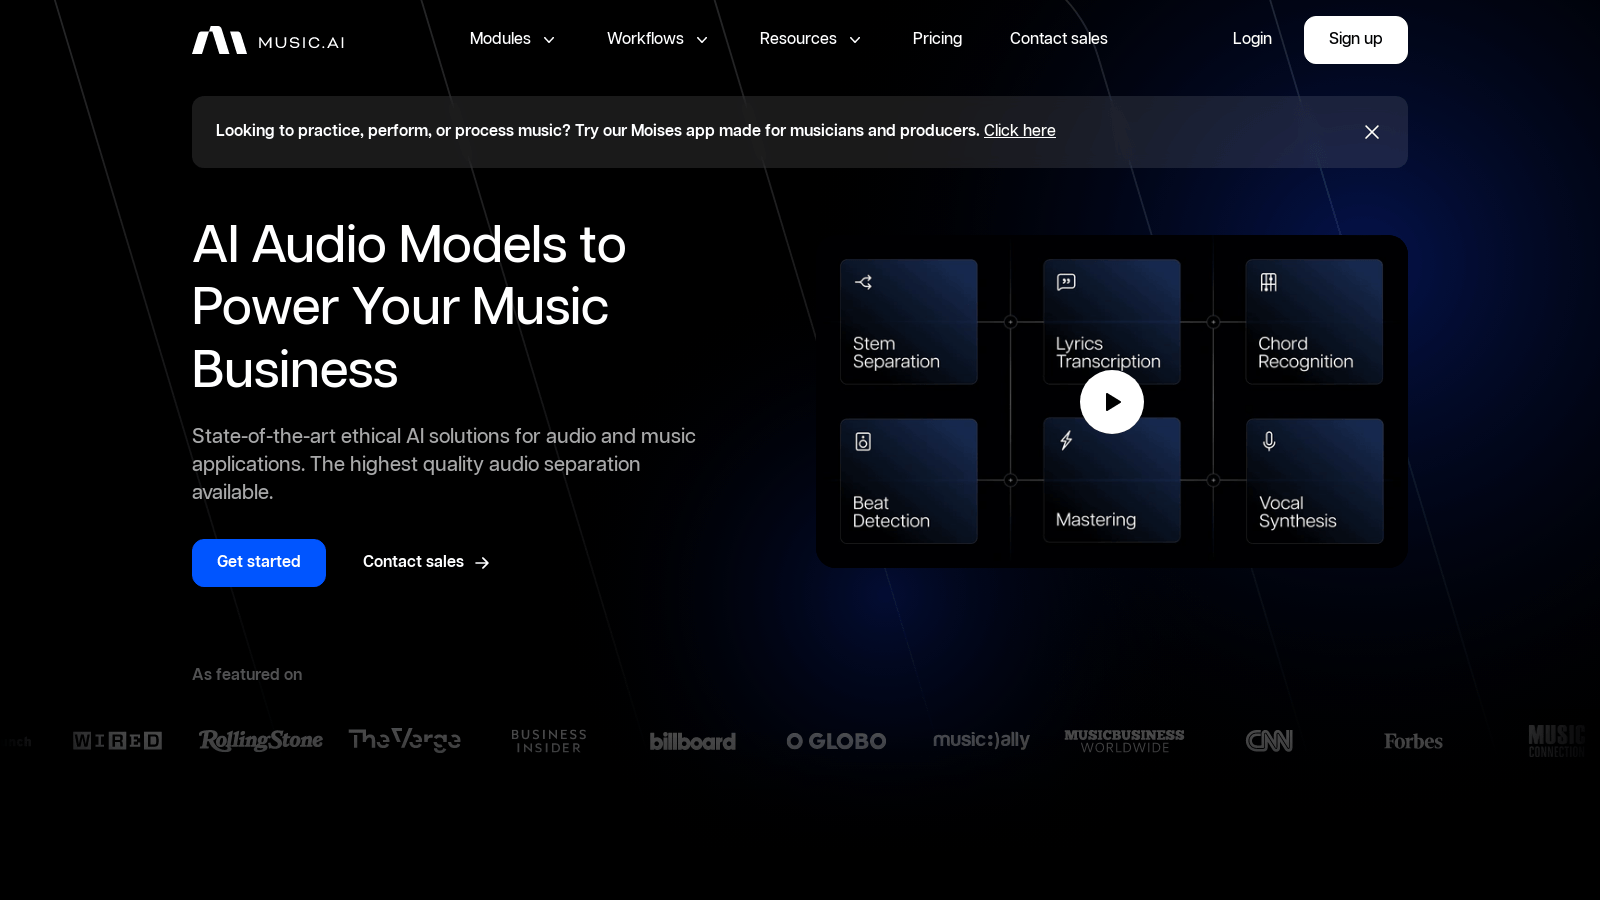Expand the Workflows dropdown chevron

click(x=702, y=40)
